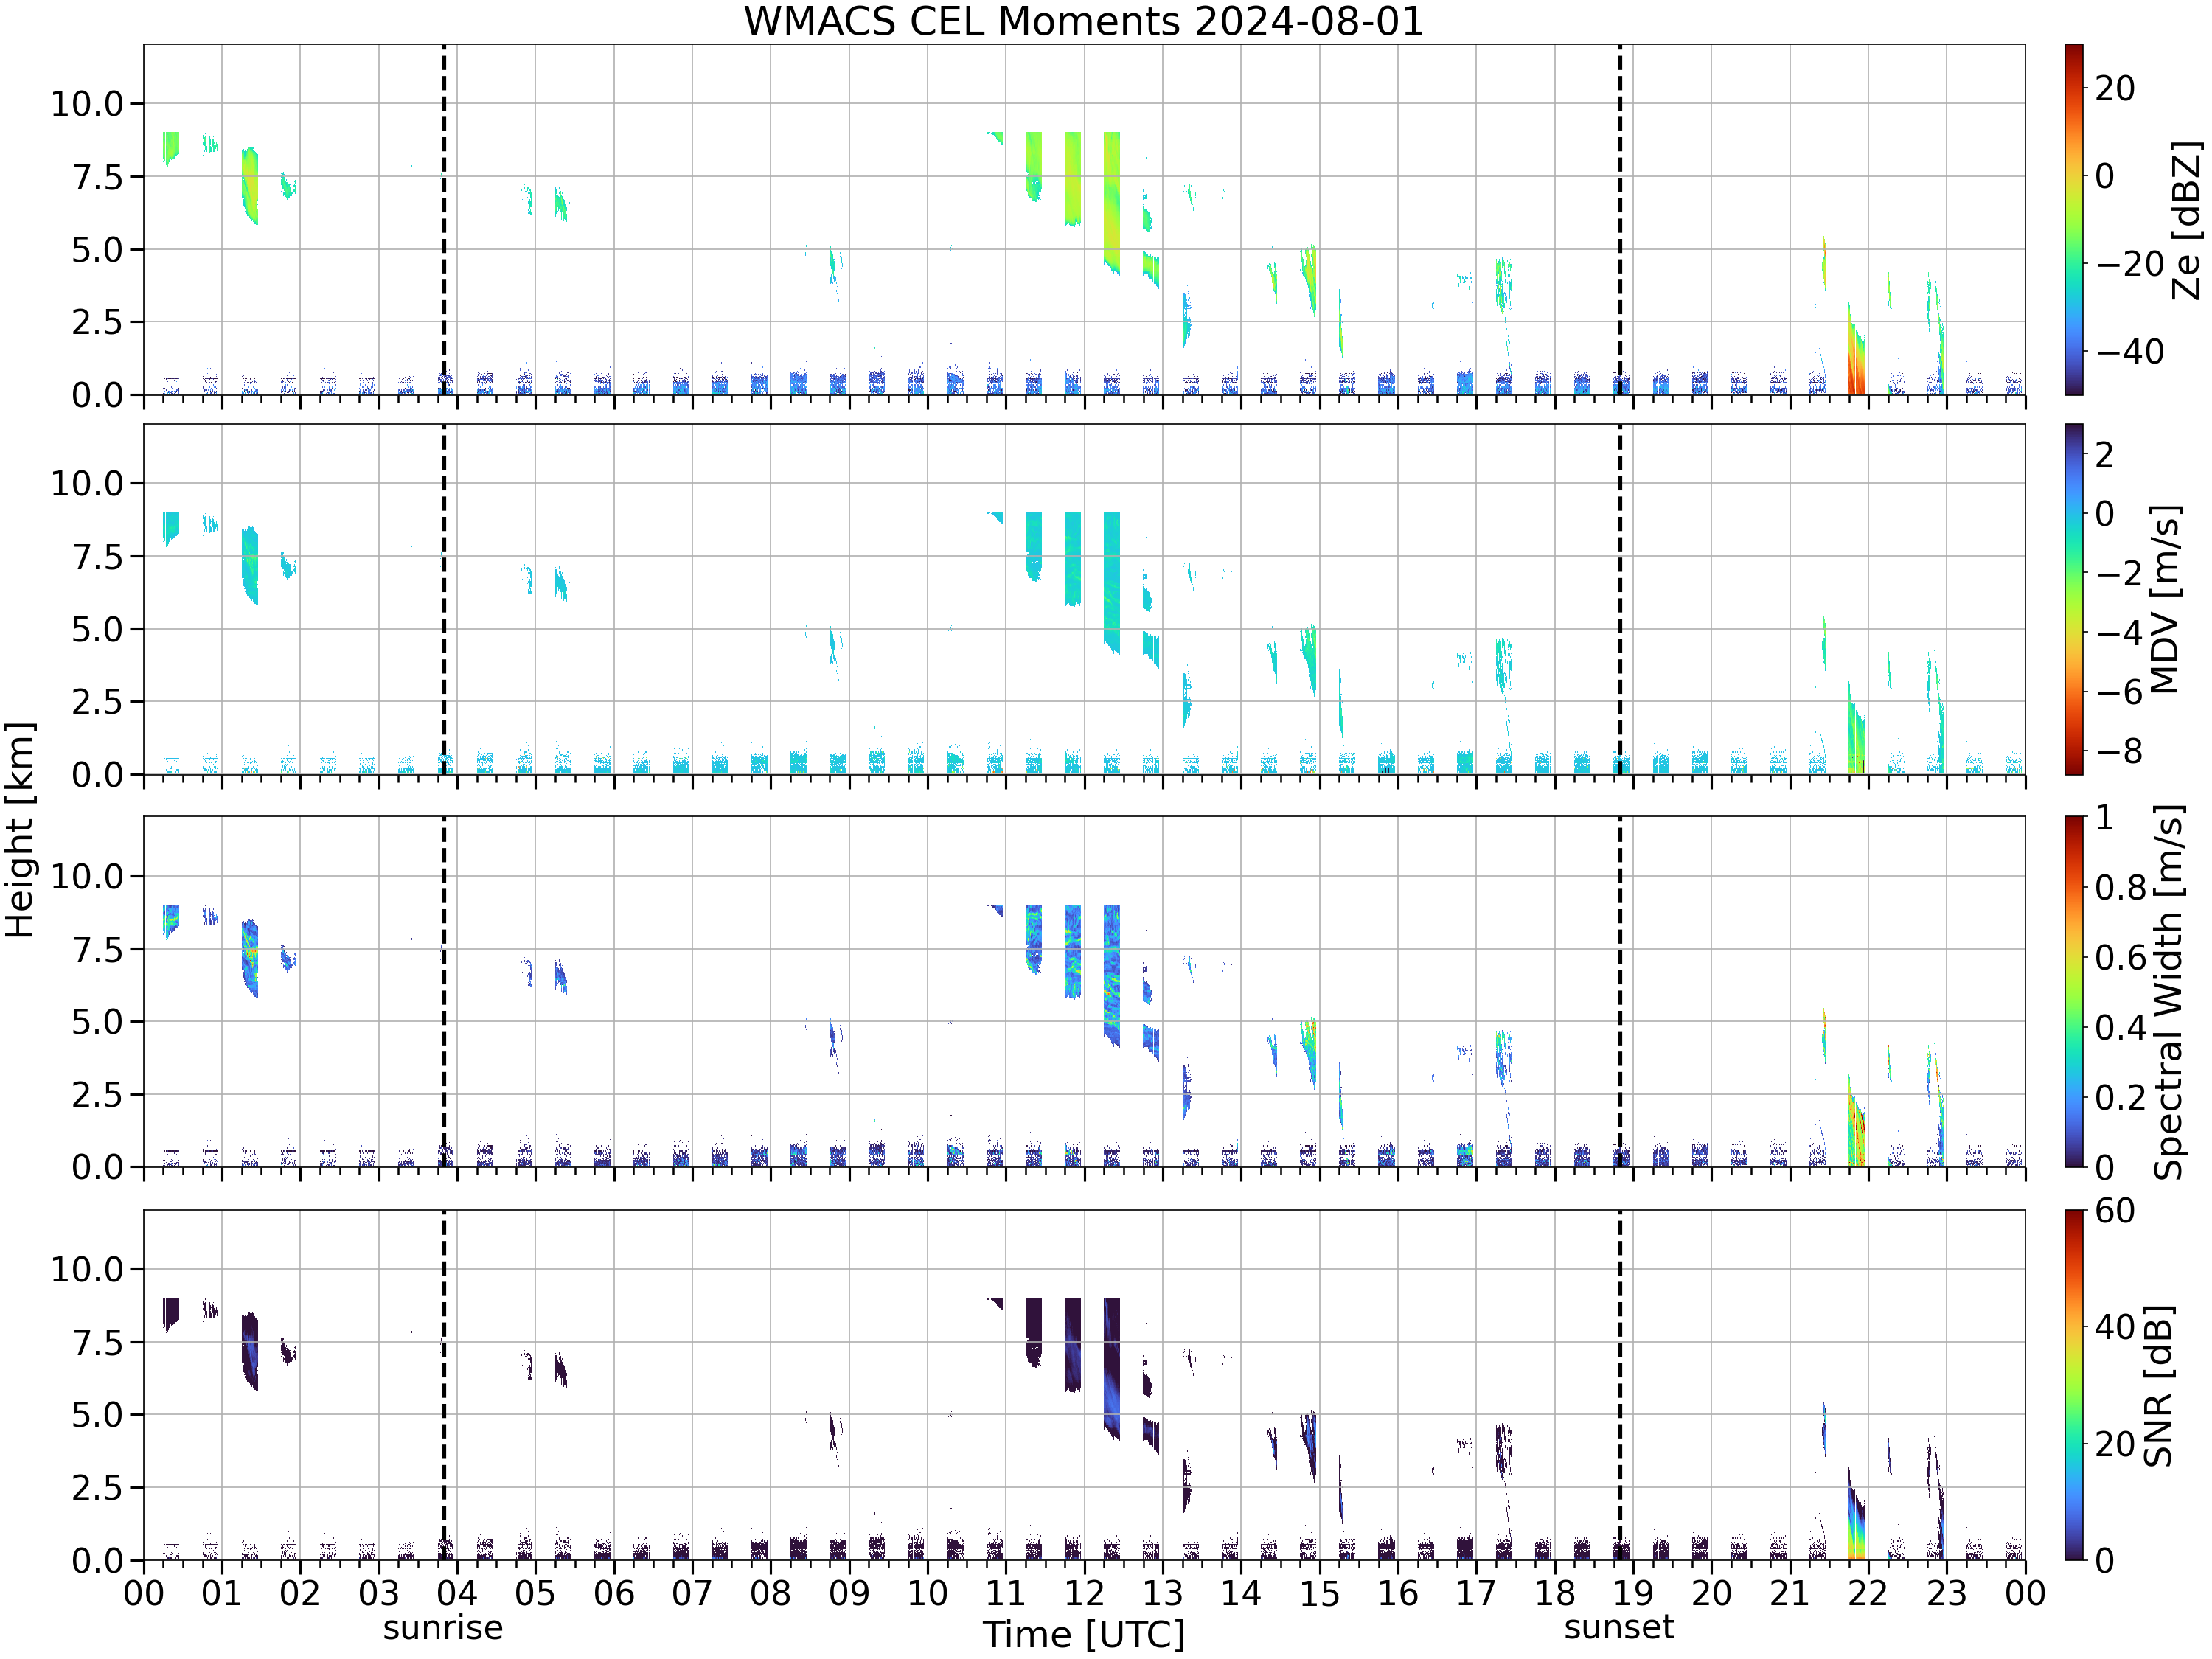Click the dashed sunset line in the SNR panel
The image size is (2212, 1659).
tap(1620, 1385)
